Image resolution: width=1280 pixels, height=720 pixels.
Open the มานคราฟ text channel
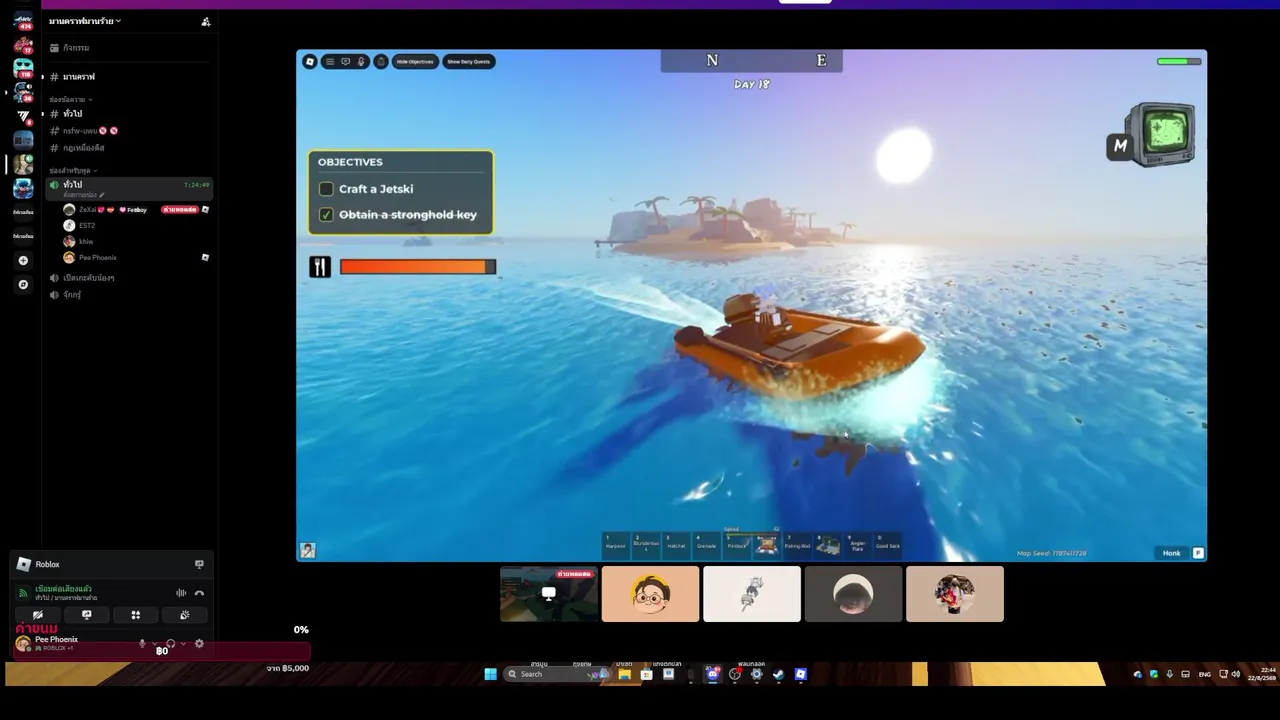pyautogui.click(x=130, y=77)
